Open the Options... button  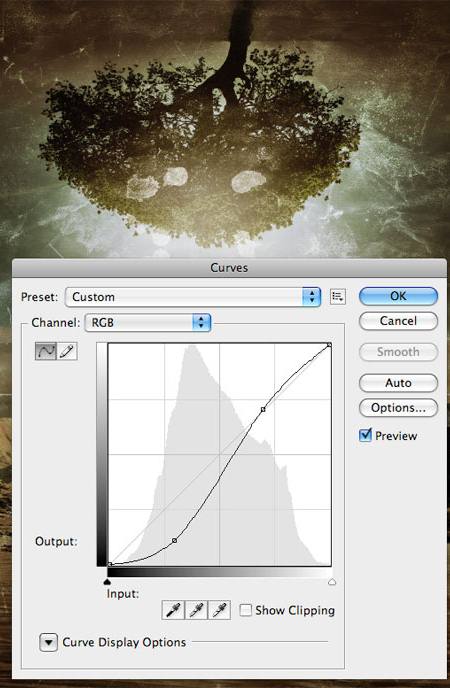point(398,408)
